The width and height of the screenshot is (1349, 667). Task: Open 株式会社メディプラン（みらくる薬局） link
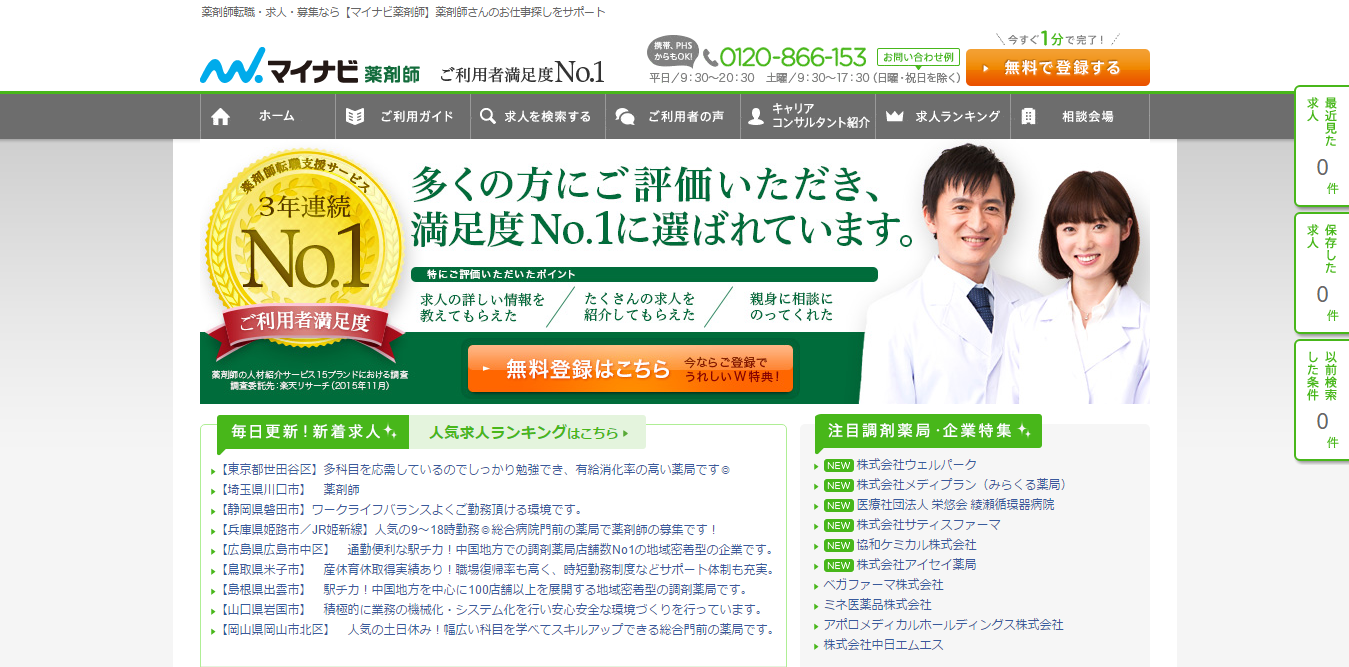[962, 485]
